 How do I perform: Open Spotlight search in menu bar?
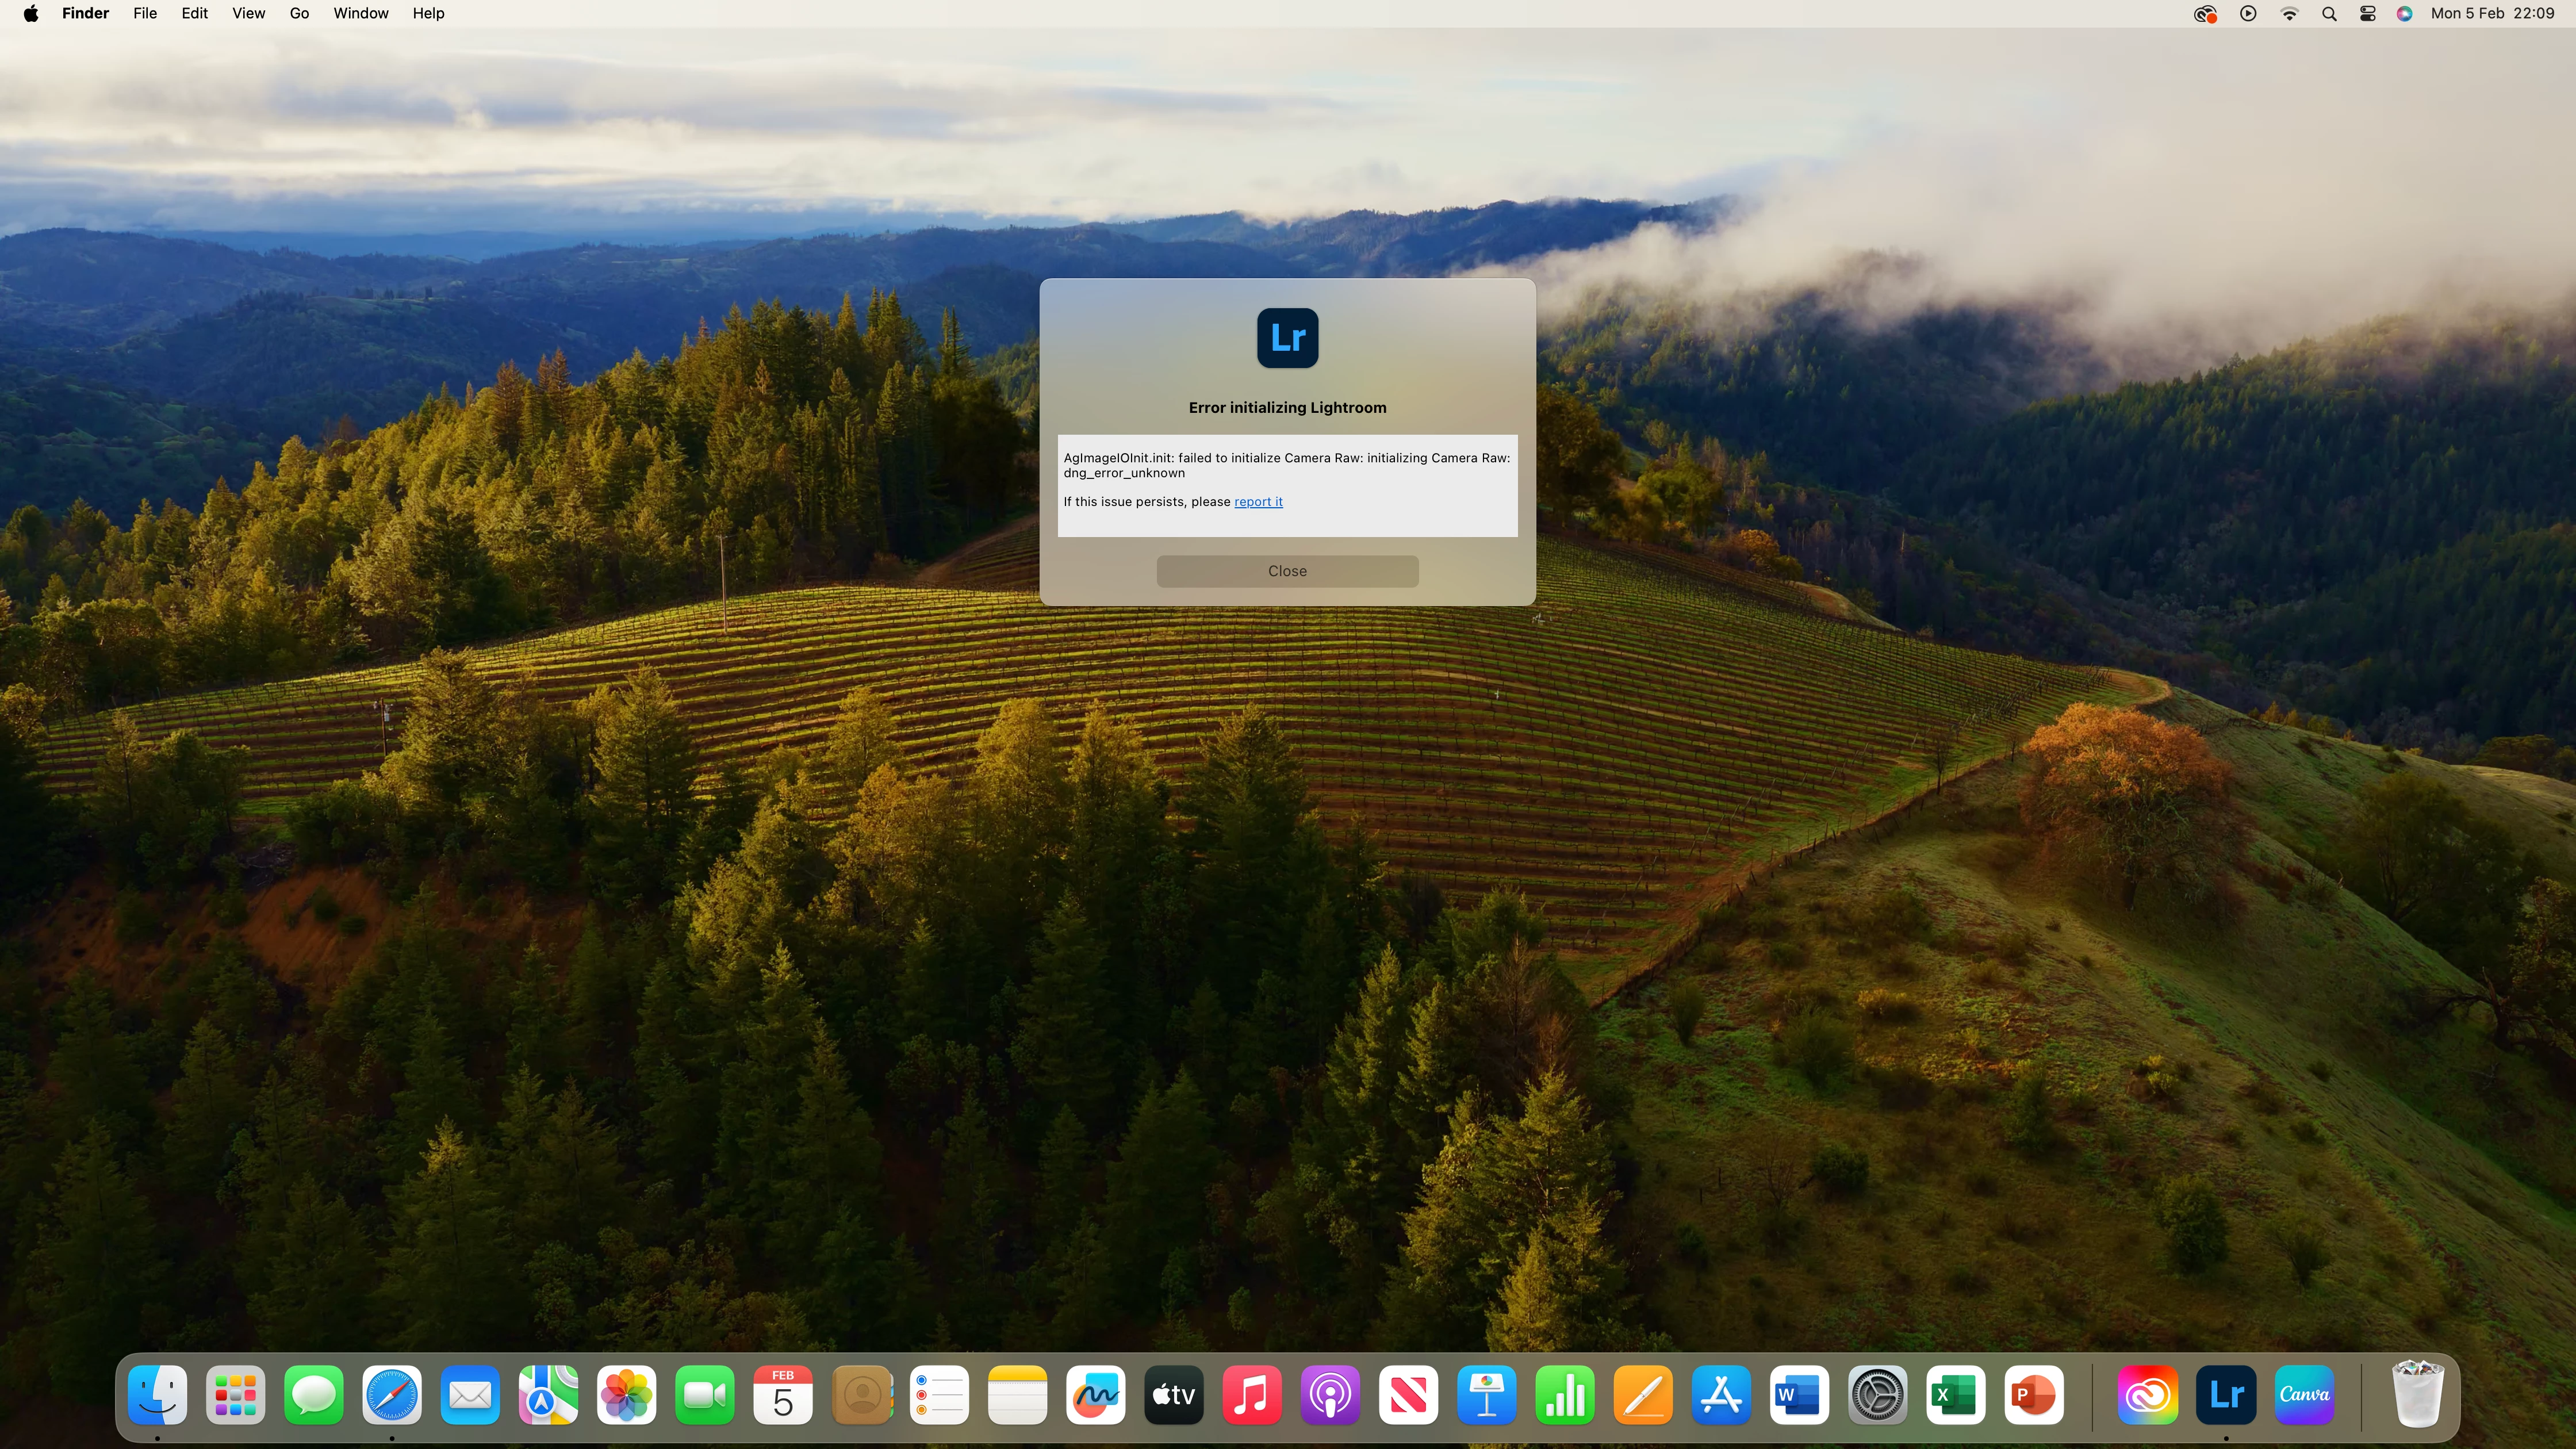[2329, 13]
